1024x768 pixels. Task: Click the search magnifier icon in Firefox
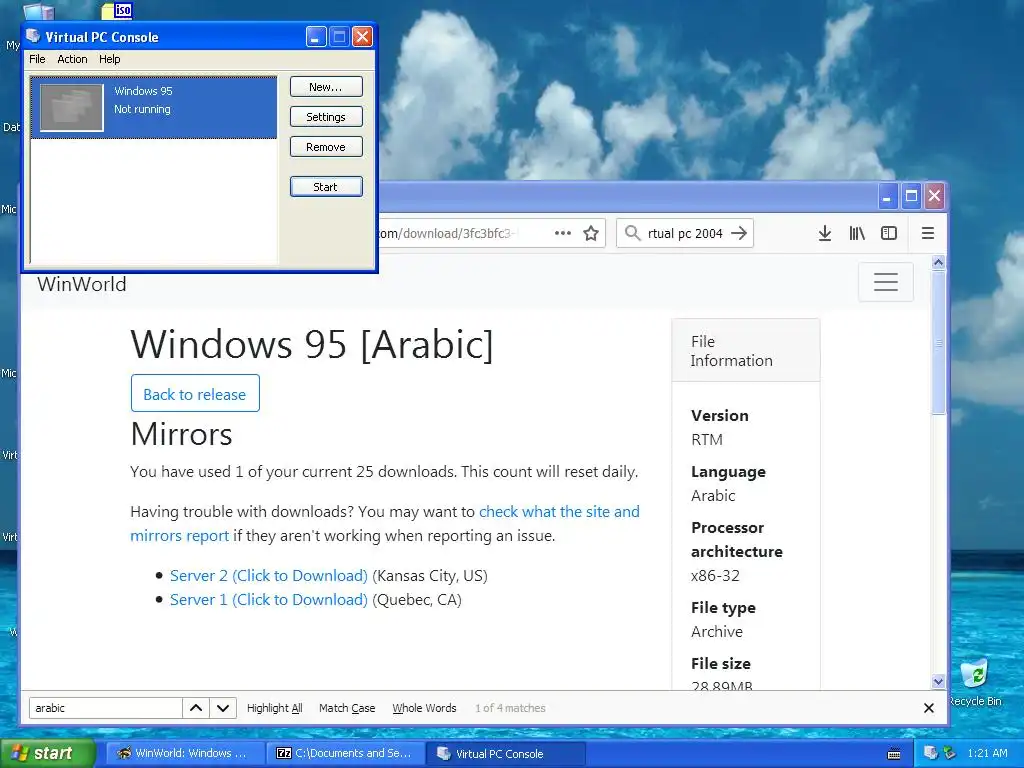632,233
